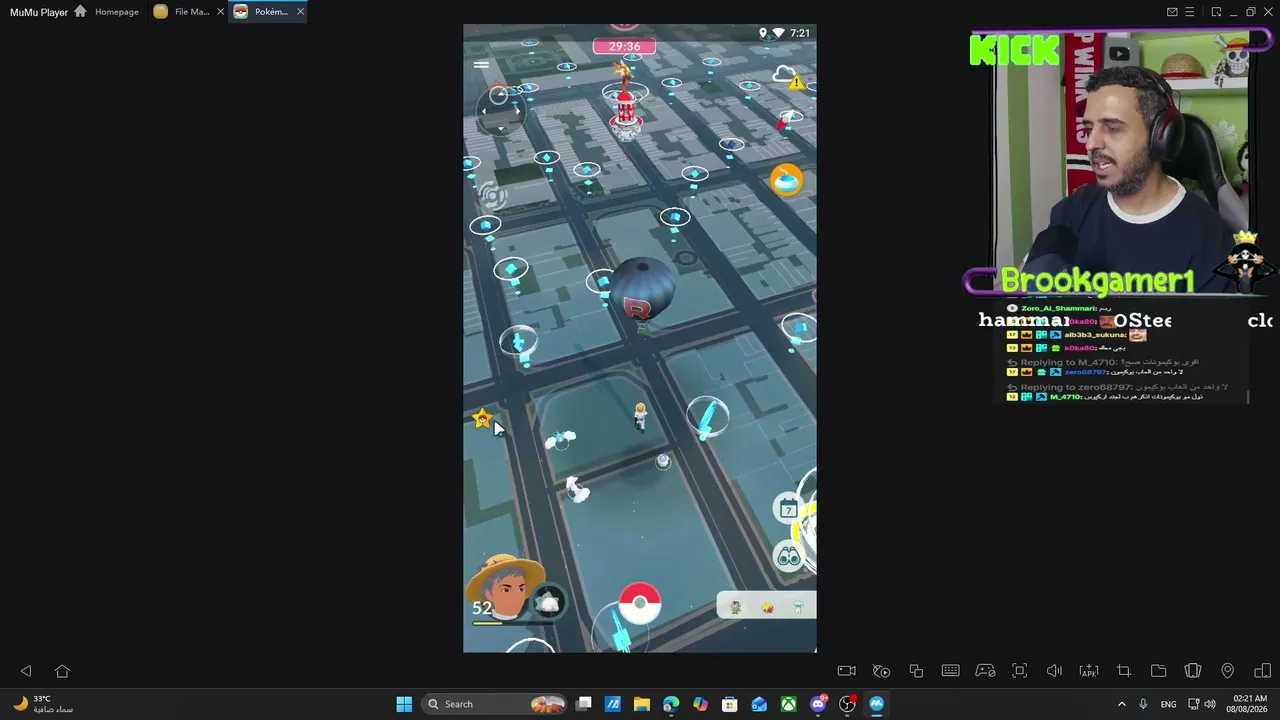Open Xbox app from taskbar
Image resolution: width=1280 pixels, height=720 pixels.
[789, 704]
